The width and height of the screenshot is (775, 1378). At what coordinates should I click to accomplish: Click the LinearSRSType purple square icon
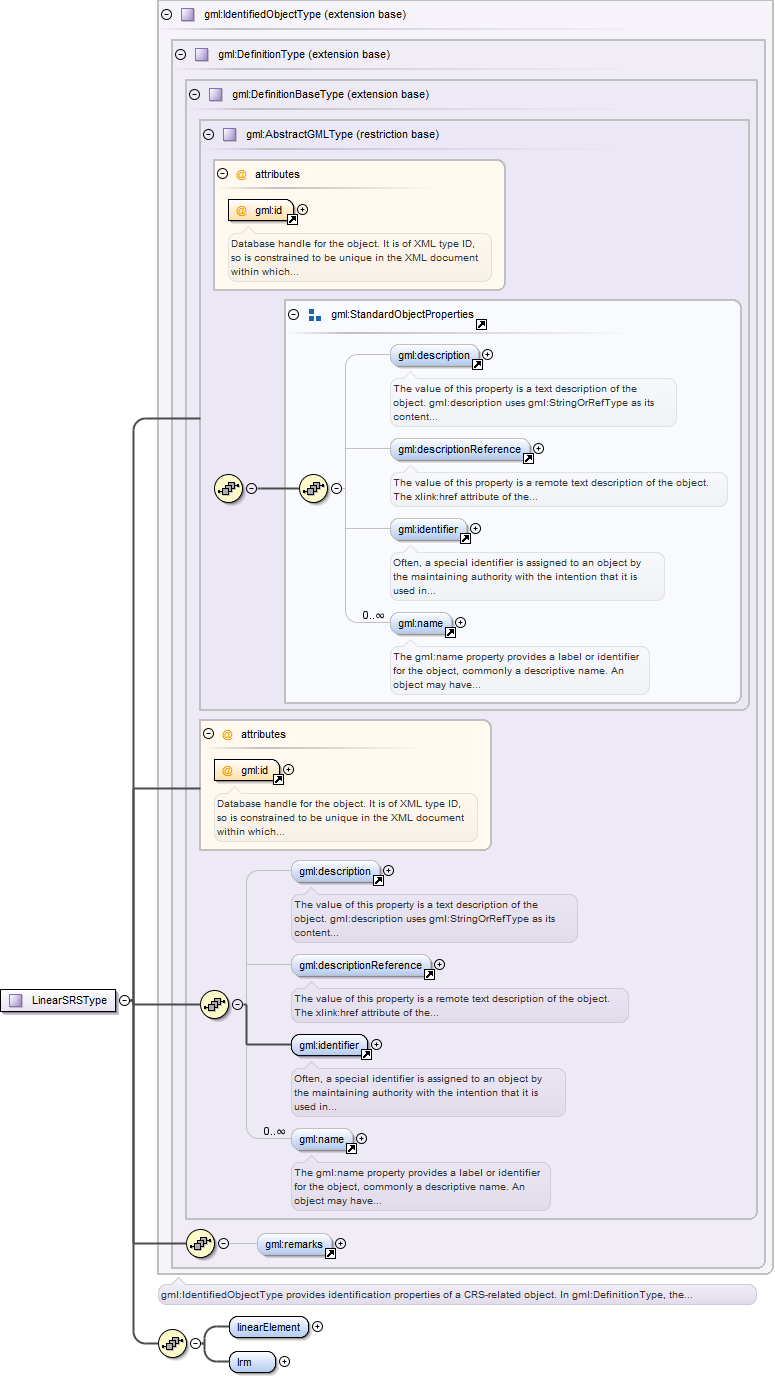tap(15, 1000)
